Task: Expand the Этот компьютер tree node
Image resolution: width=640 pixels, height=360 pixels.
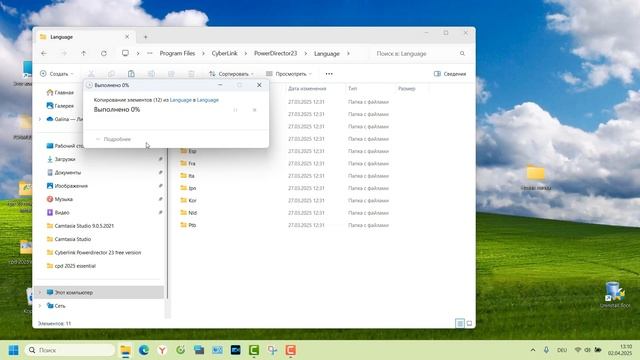Action: coord(40,292)
